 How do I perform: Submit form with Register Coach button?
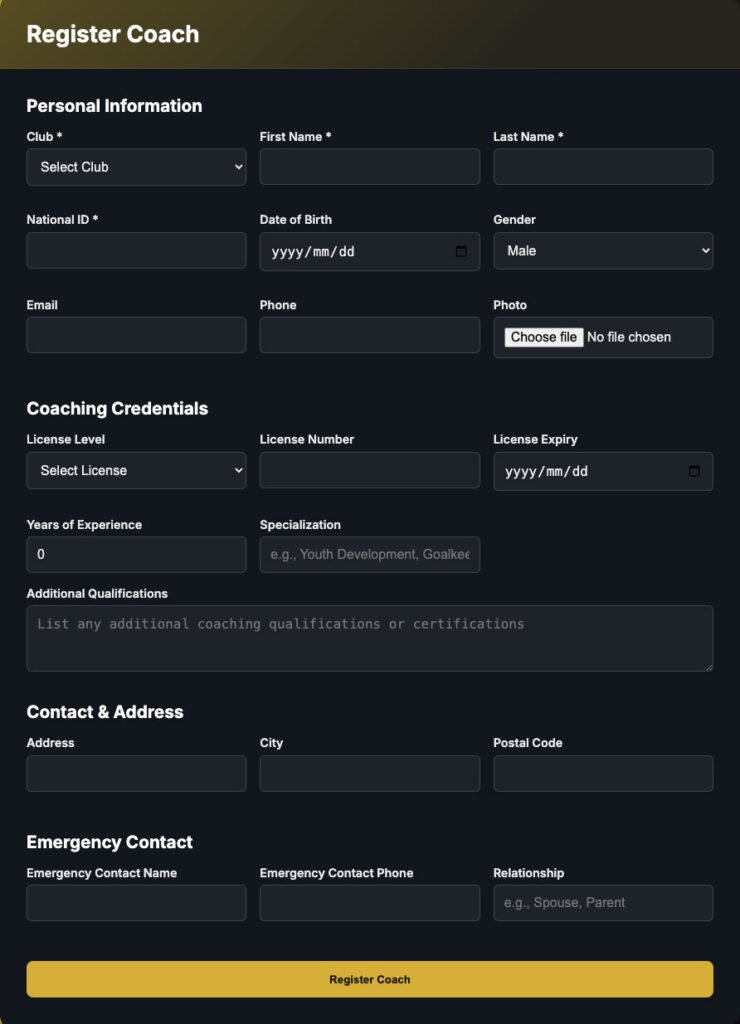pyautogui.click(x=370, y=979)
